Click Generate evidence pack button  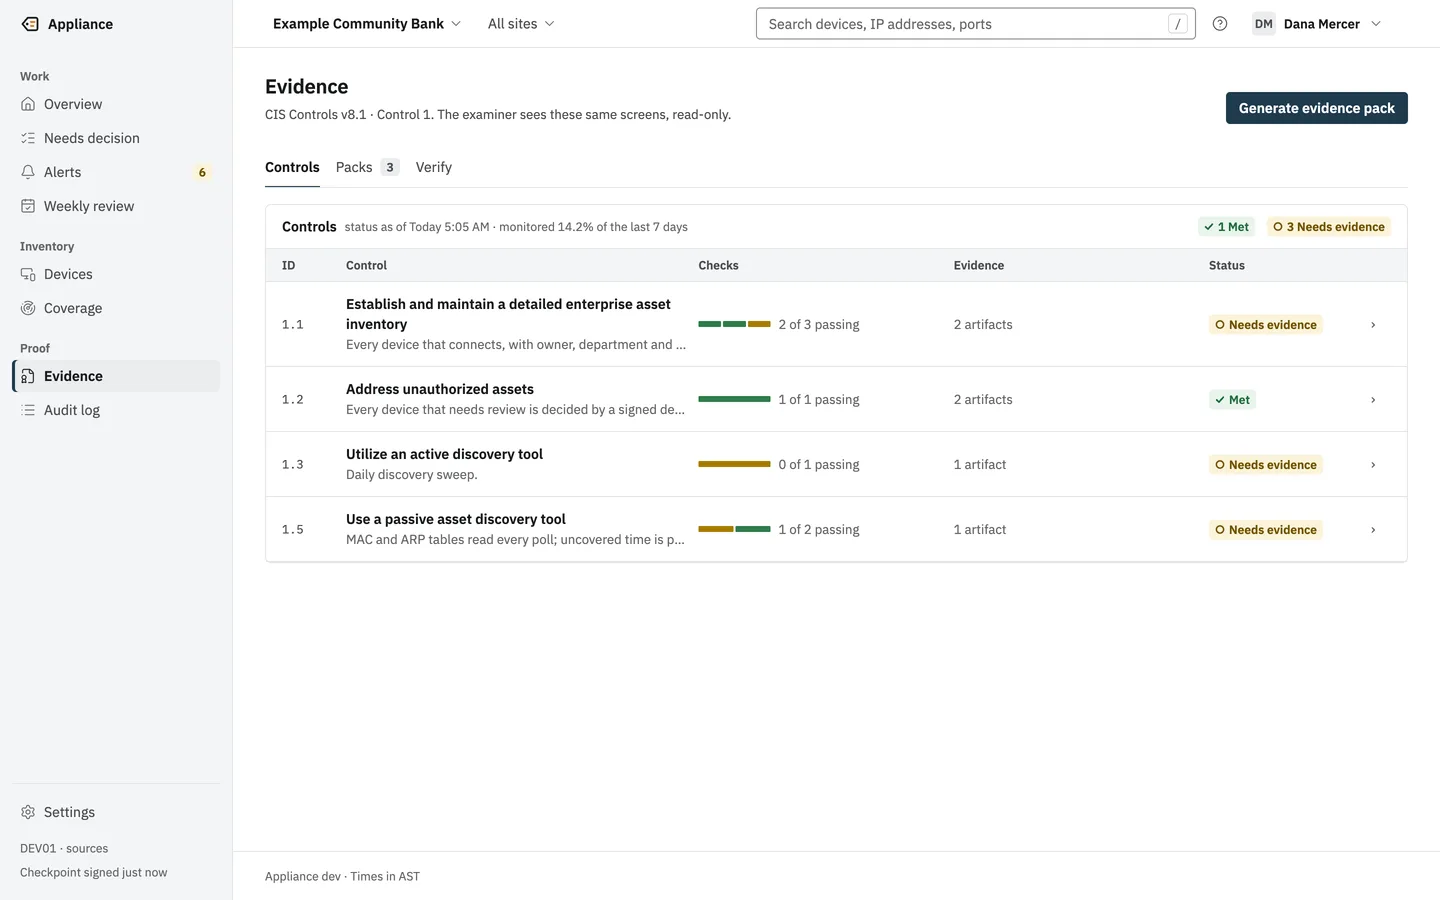(1317, 108)
